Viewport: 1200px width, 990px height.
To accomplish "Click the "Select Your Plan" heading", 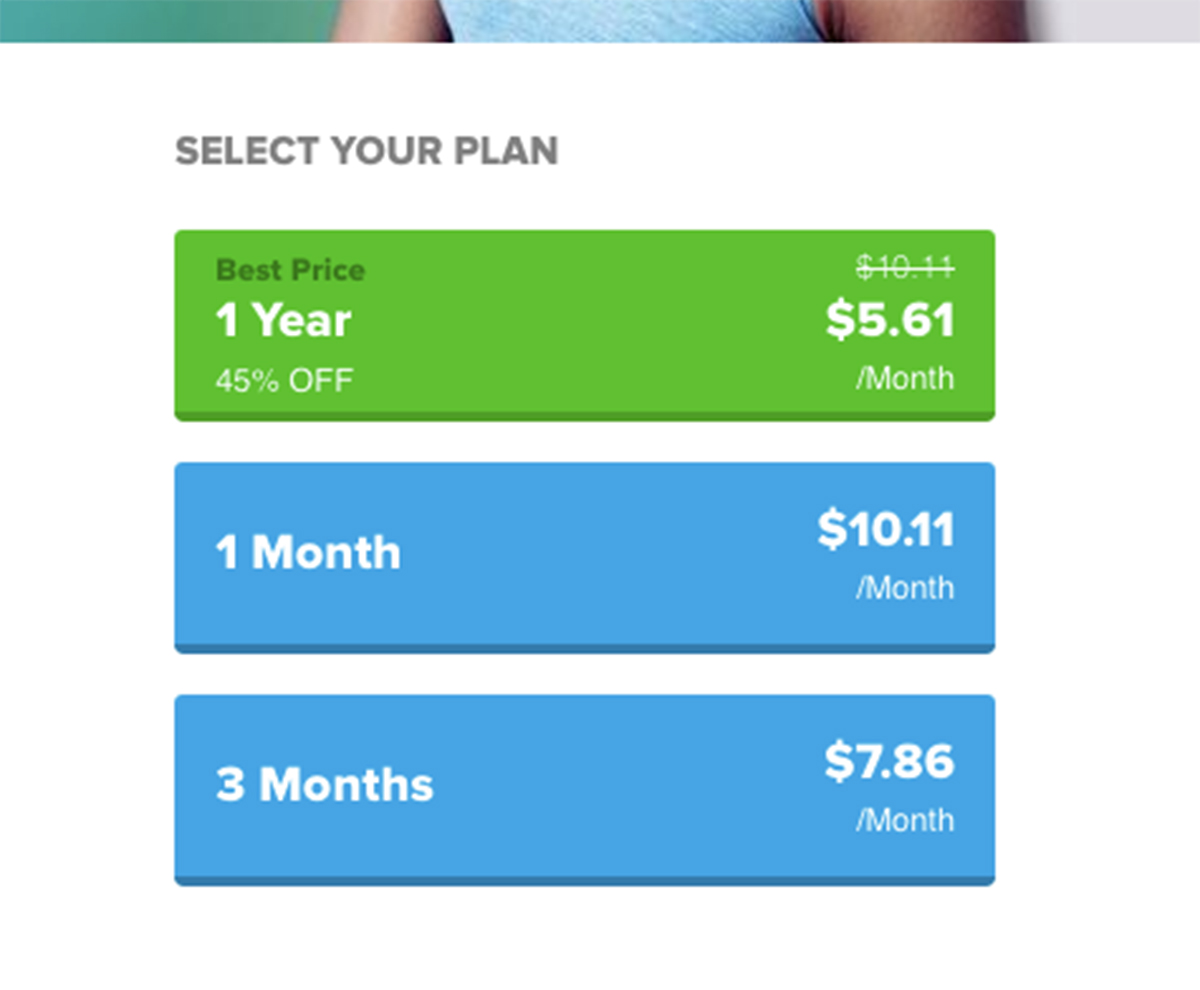I will click(x=366, y=152).
